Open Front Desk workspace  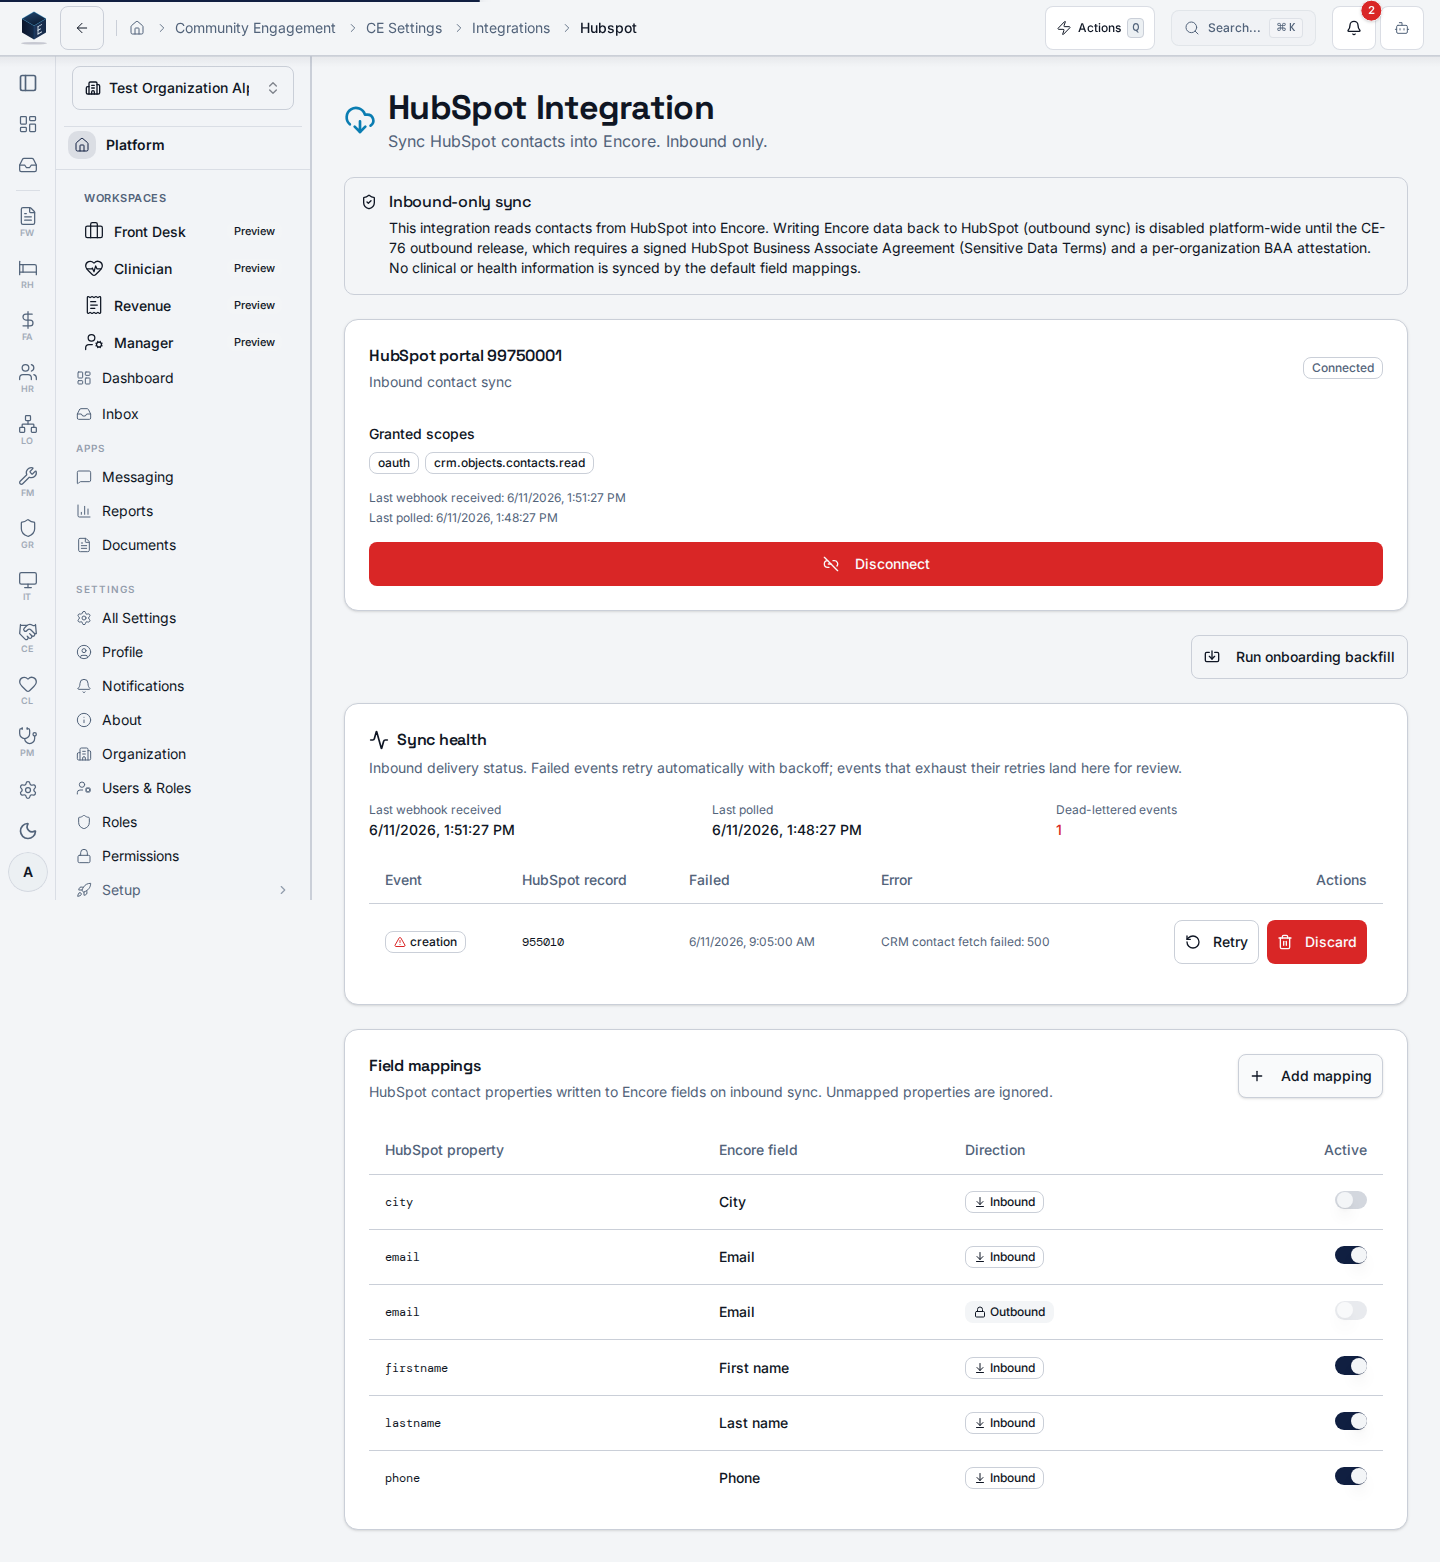coord(183,232)
